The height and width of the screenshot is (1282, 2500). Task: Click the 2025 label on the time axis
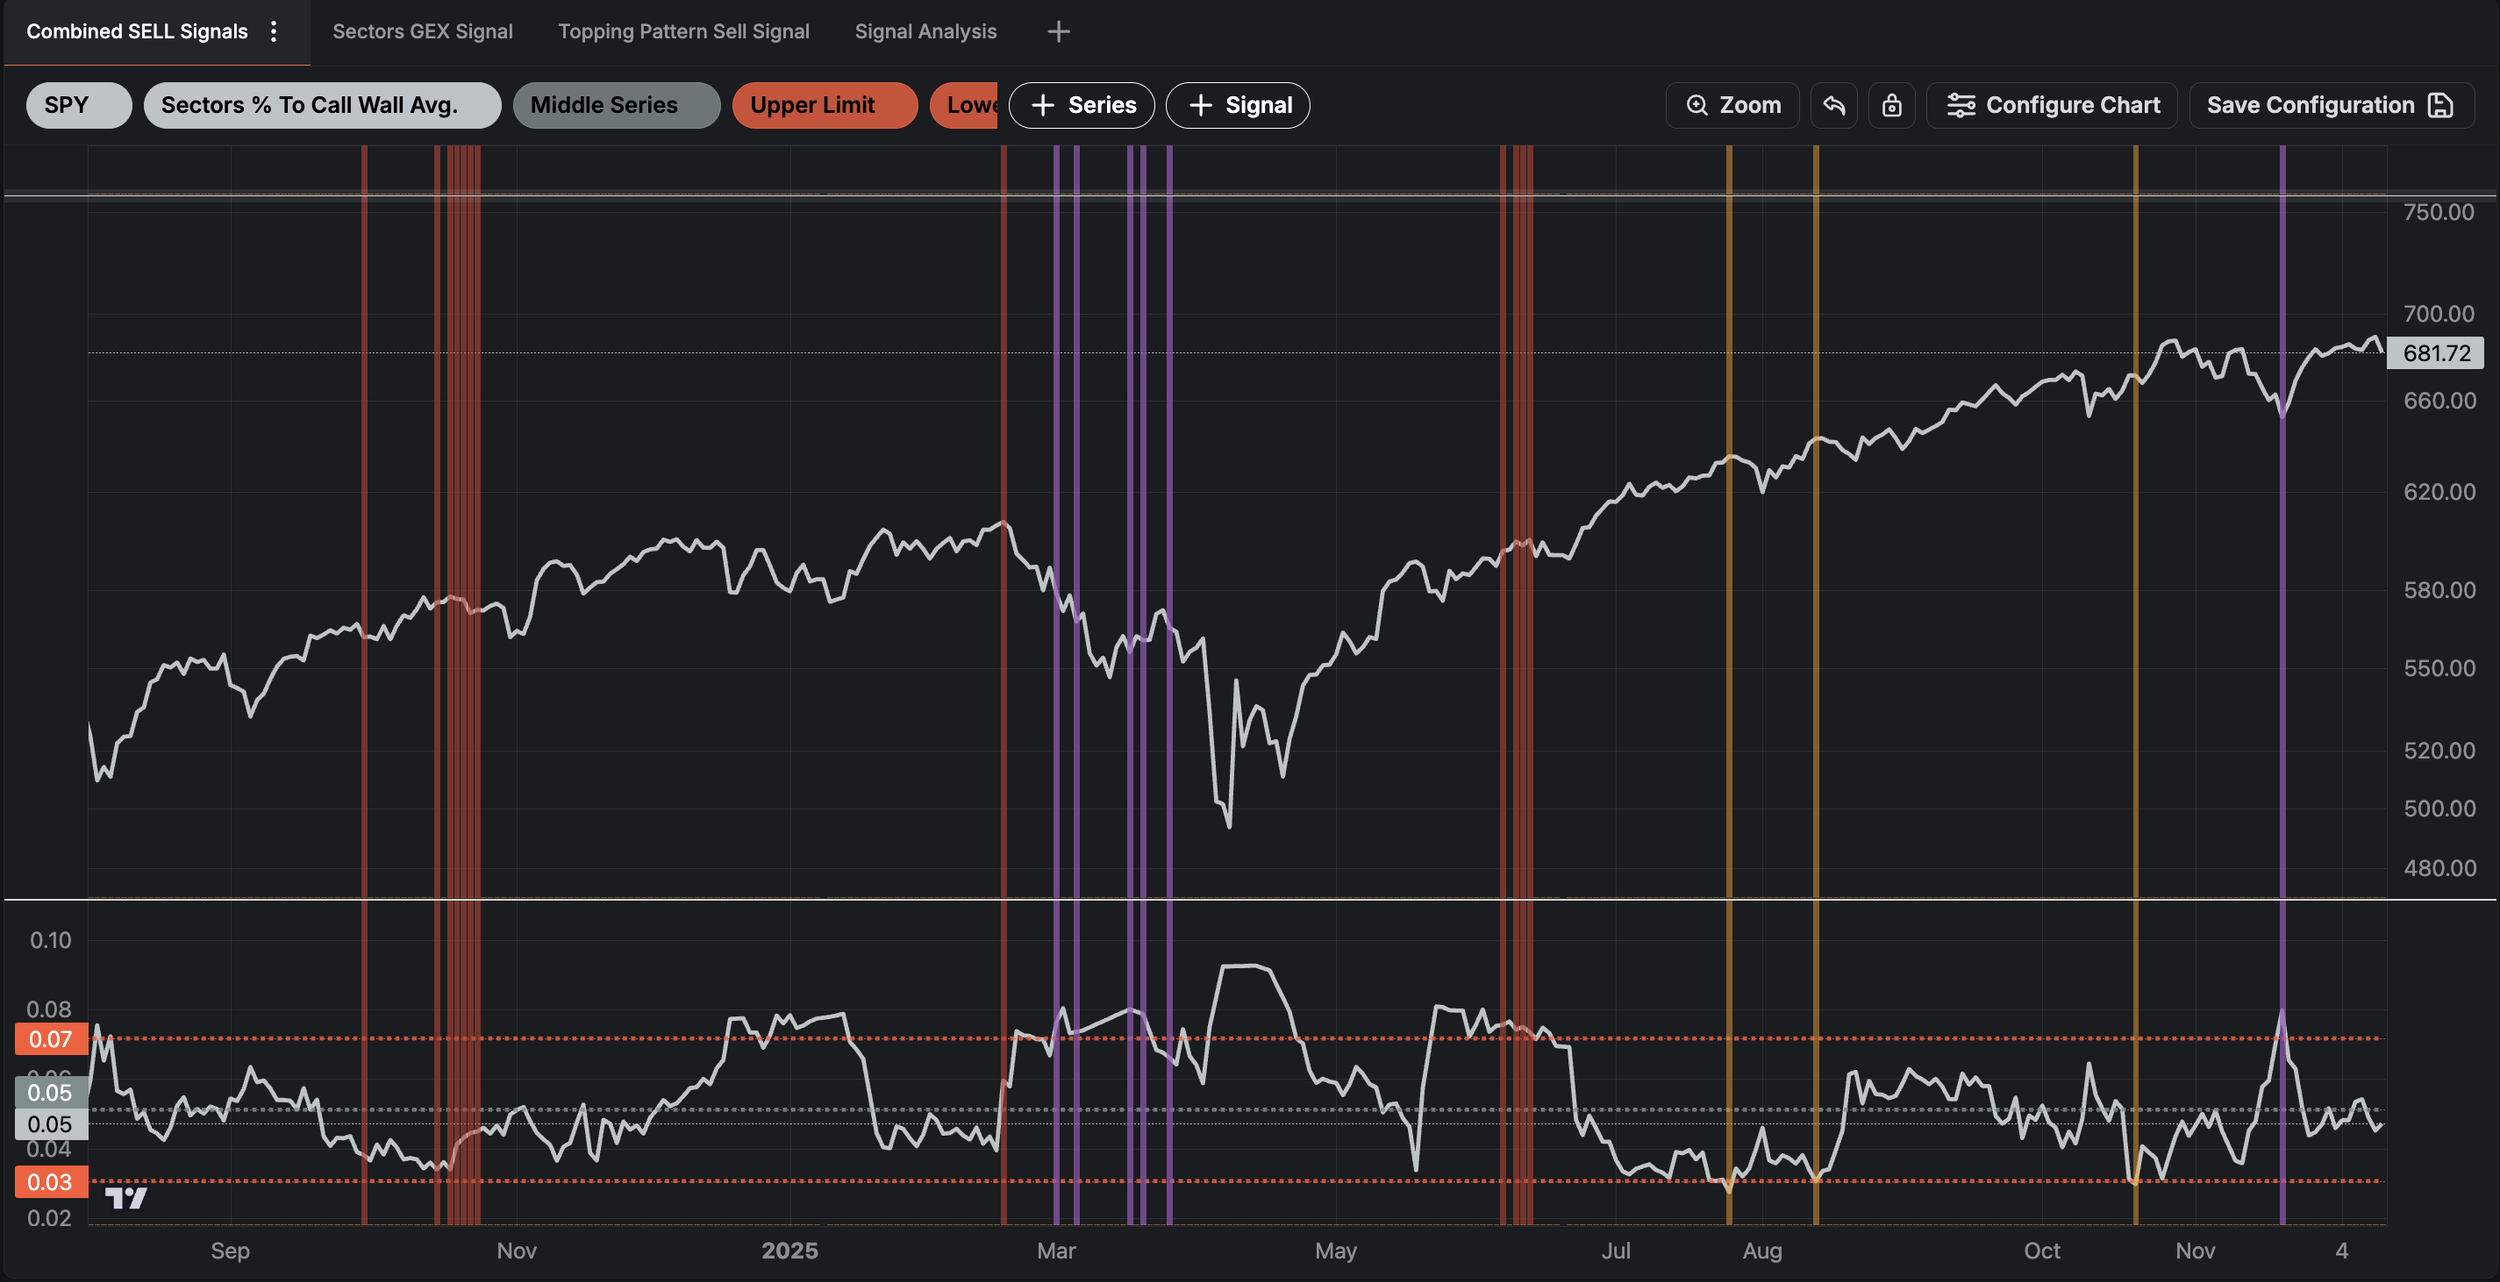(x=790, y=1251)
